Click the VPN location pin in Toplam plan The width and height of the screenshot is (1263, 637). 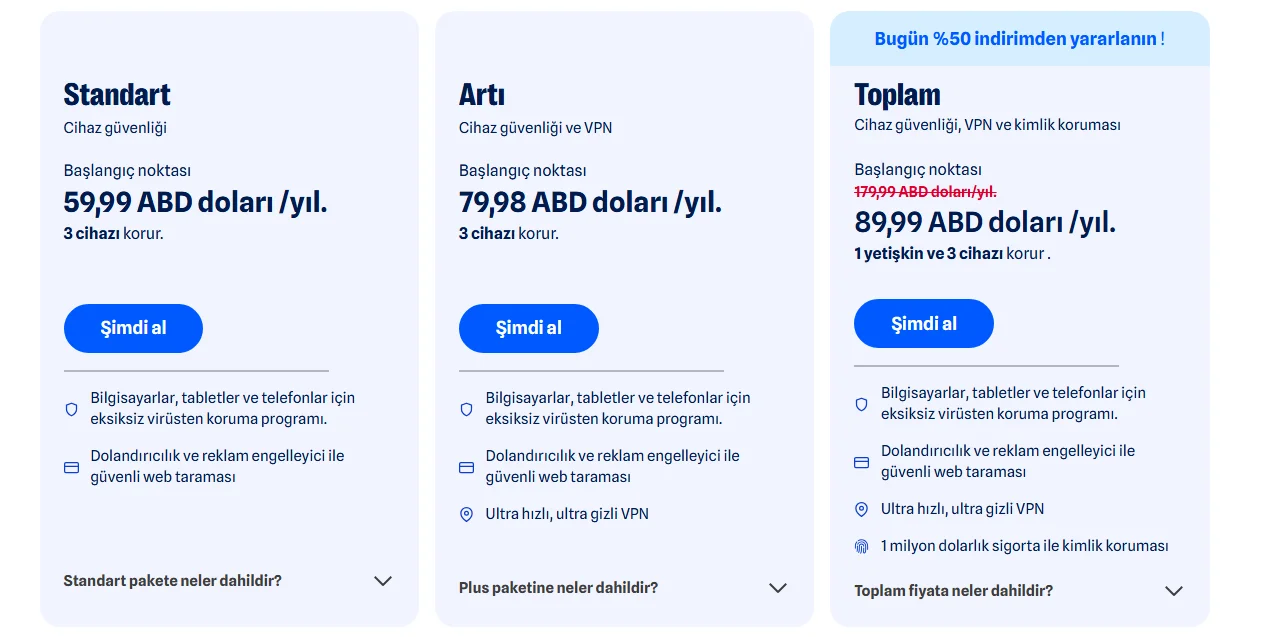click(x=861, y=509)
